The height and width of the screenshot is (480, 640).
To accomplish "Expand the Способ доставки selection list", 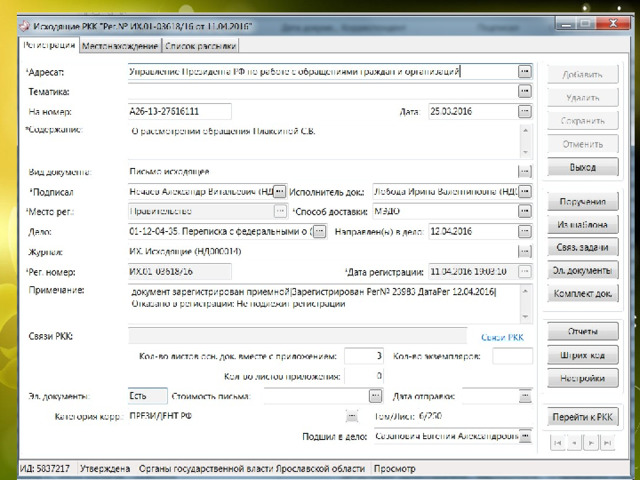I will pos(524,211).
